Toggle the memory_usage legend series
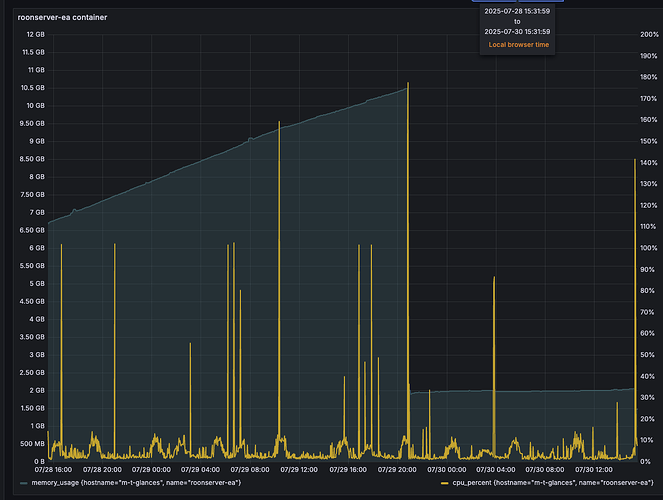This screenshot has height=500, width=663. point(136,483)
